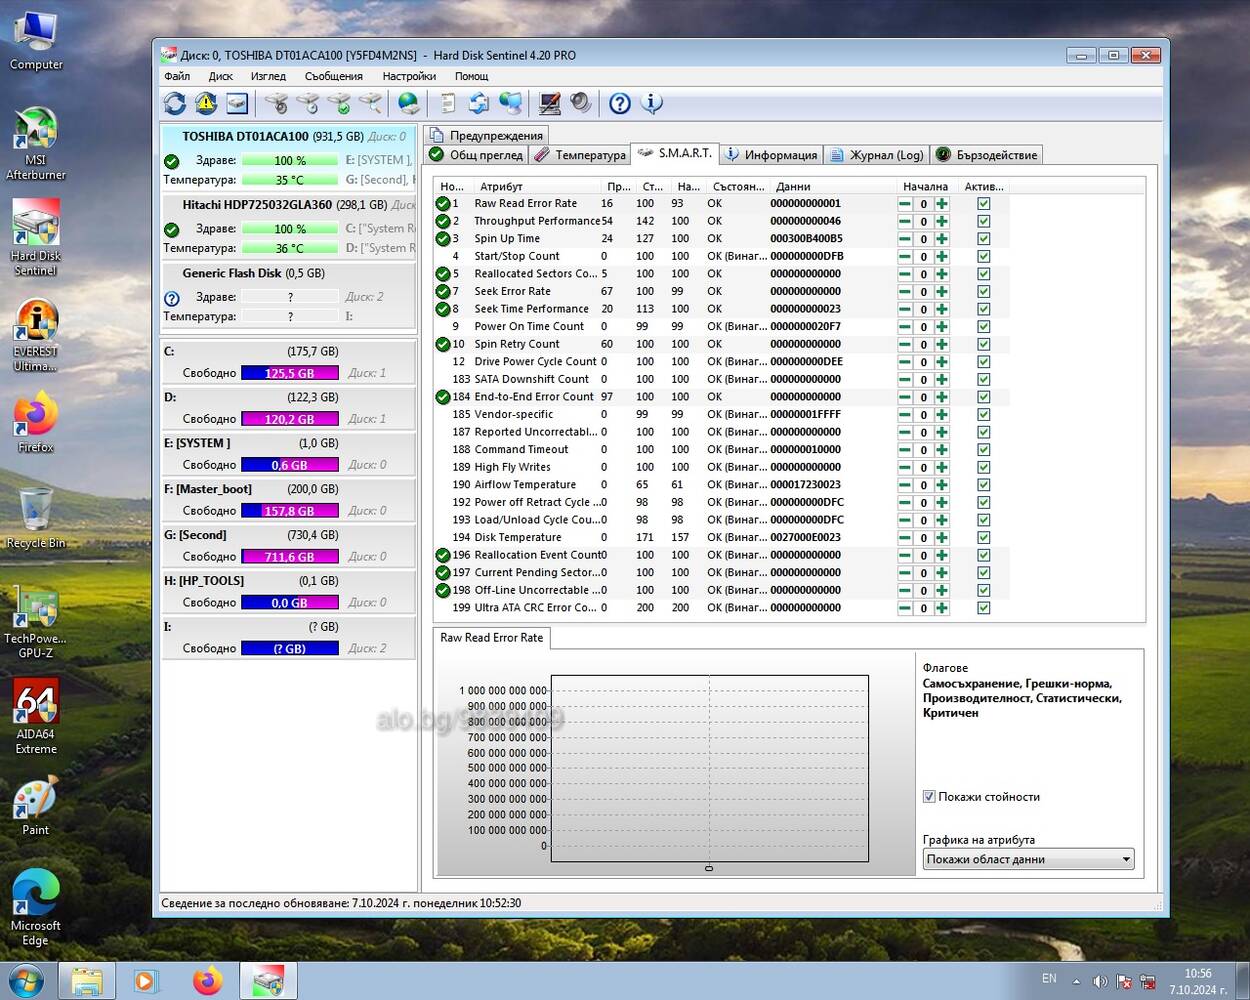Sort by the Атрибут column header

coord(536,186)
